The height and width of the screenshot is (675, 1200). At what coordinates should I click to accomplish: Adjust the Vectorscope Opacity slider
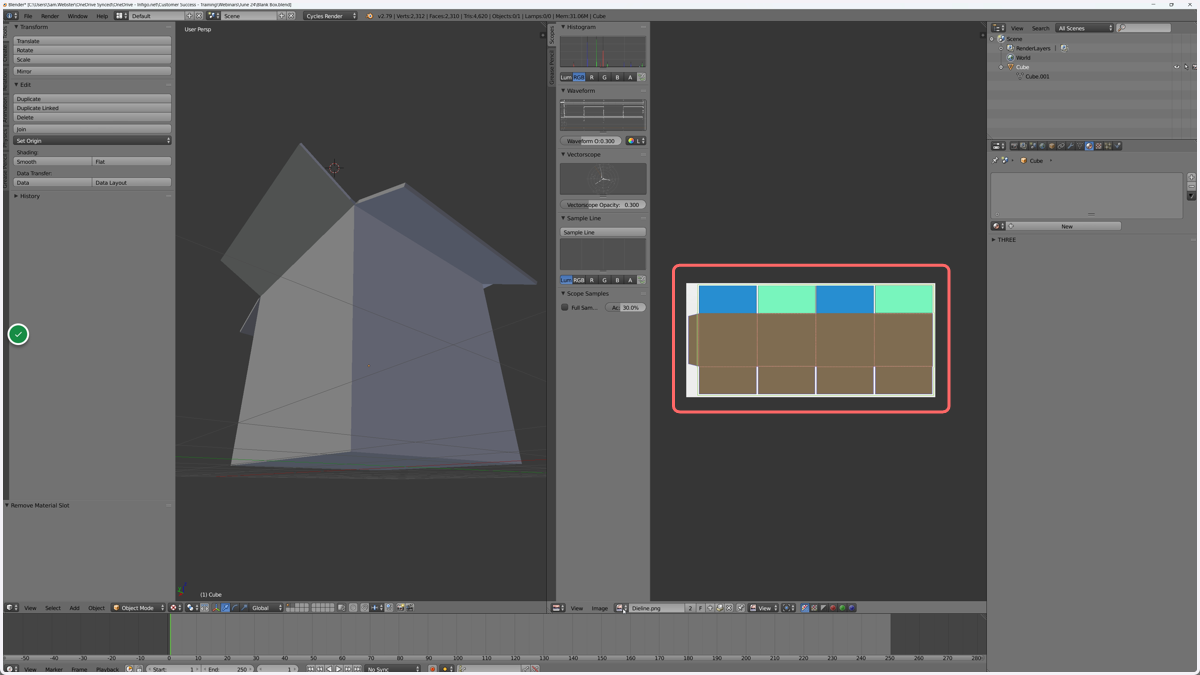coord(603,204)
